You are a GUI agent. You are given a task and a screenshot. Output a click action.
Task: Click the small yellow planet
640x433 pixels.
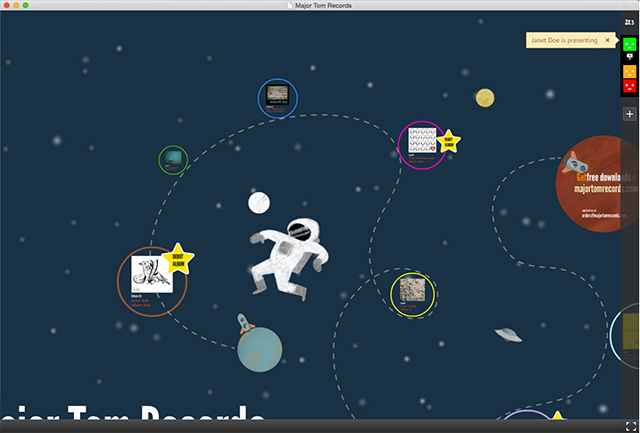(x=485, y=98)
